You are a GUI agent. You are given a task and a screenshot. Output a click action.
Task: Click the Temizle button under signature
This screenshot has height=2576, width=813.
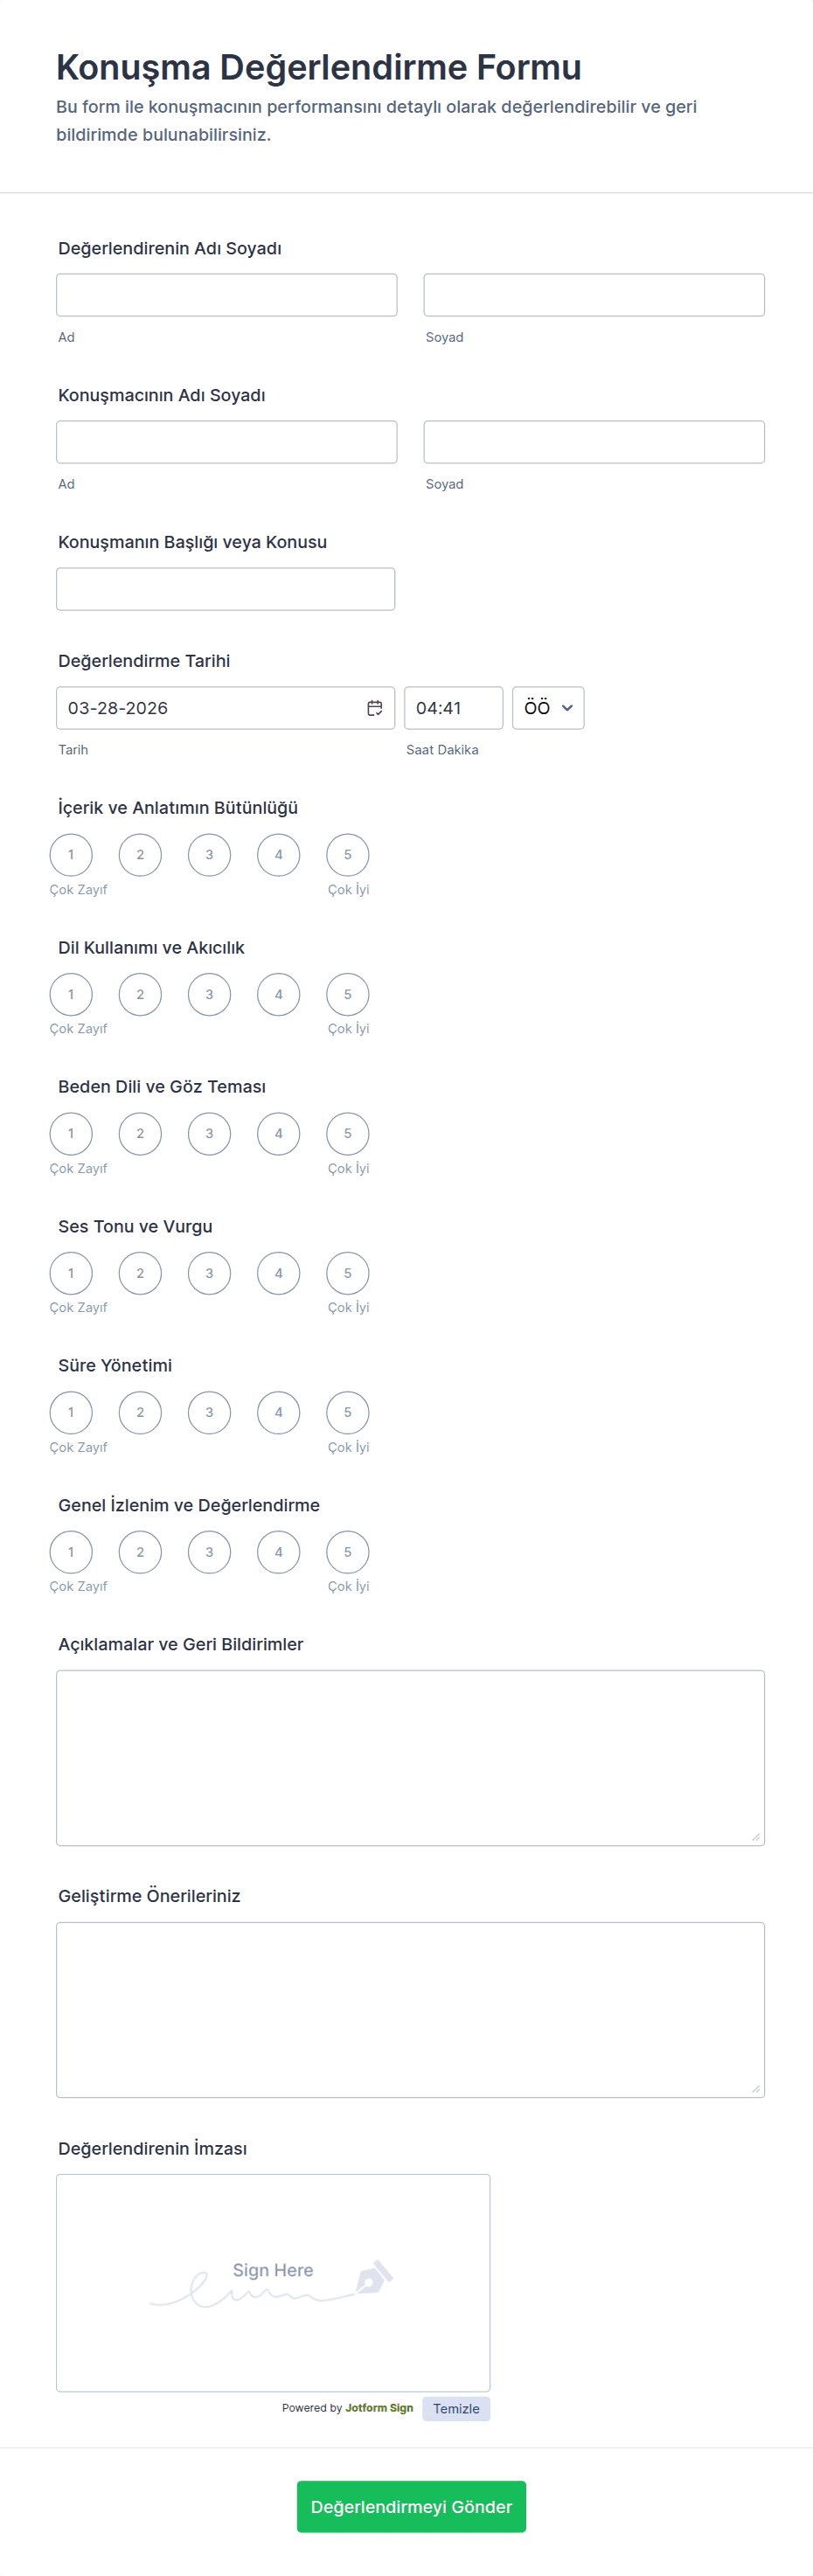[x=456, y=2409]
